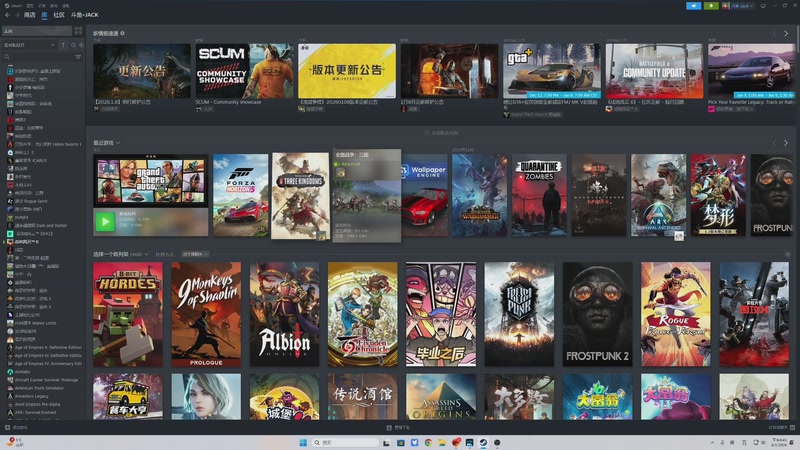The height and width of the screenshot is (450, 800).
Task: Open the Rogue Prince of Persia cover
Action: tap(676, 314)
